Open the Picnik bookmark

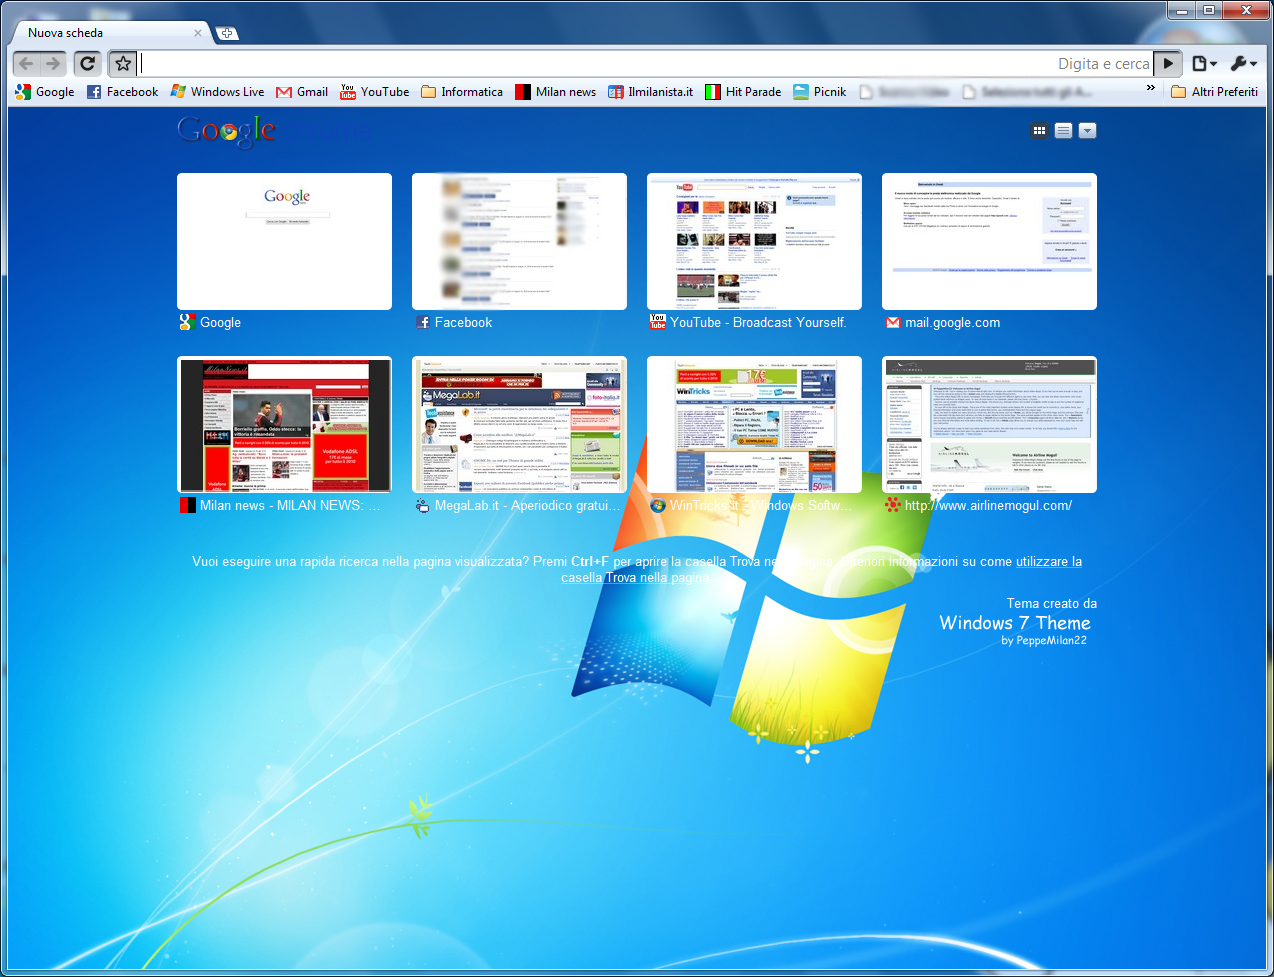pos(820,92)
